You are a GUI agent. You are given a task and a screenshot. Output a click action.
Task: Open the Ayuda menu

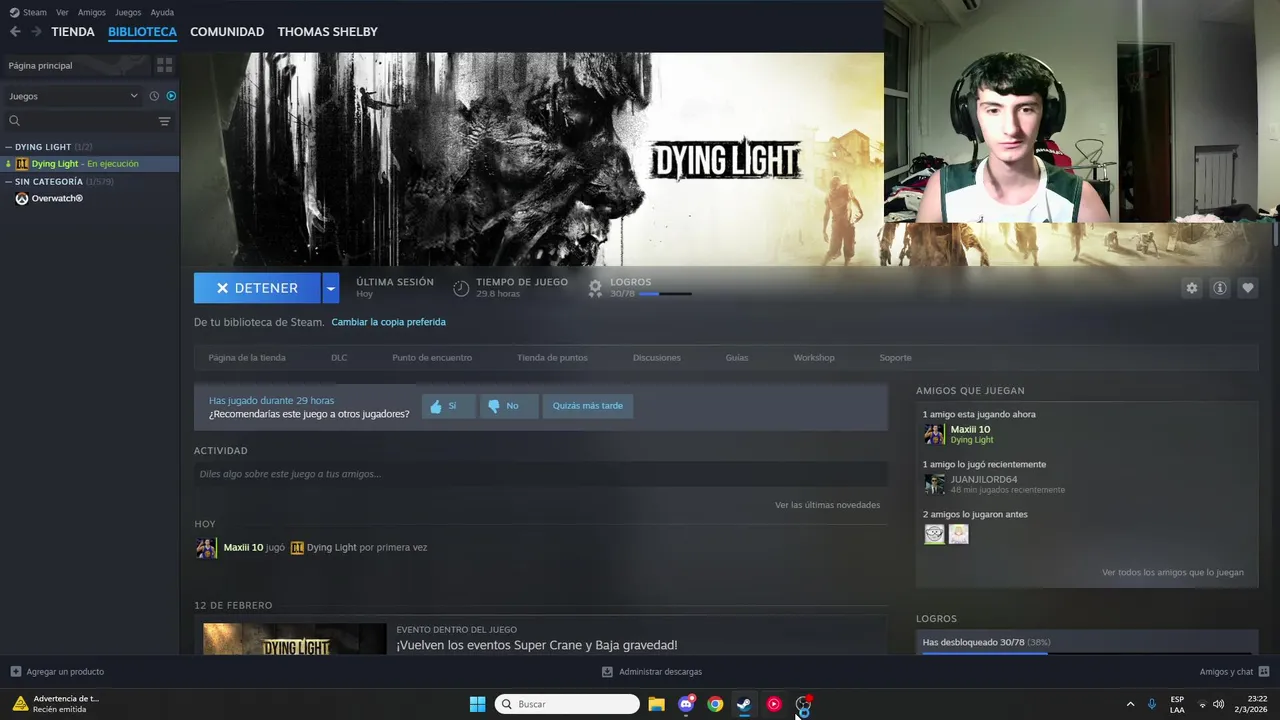click(162, 12)
